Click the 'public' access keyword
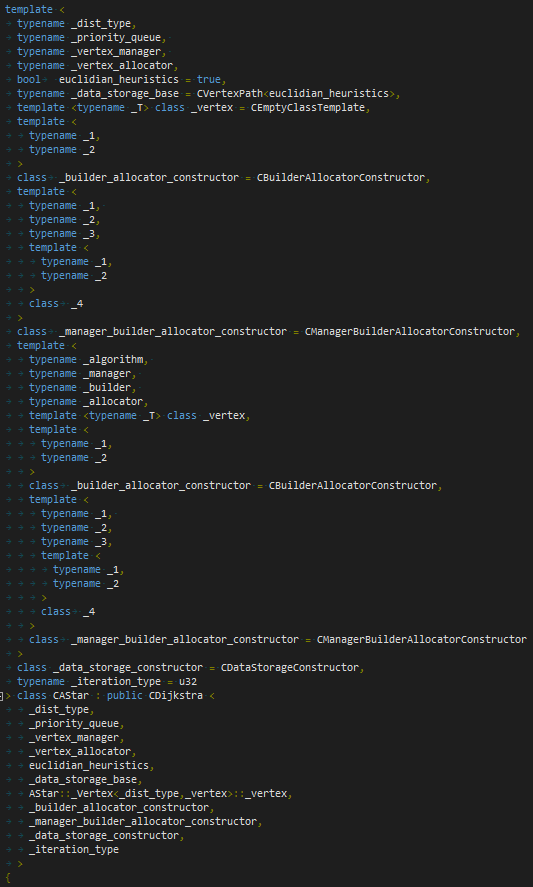Screen dimensions: 533x887 click(124, 695)
